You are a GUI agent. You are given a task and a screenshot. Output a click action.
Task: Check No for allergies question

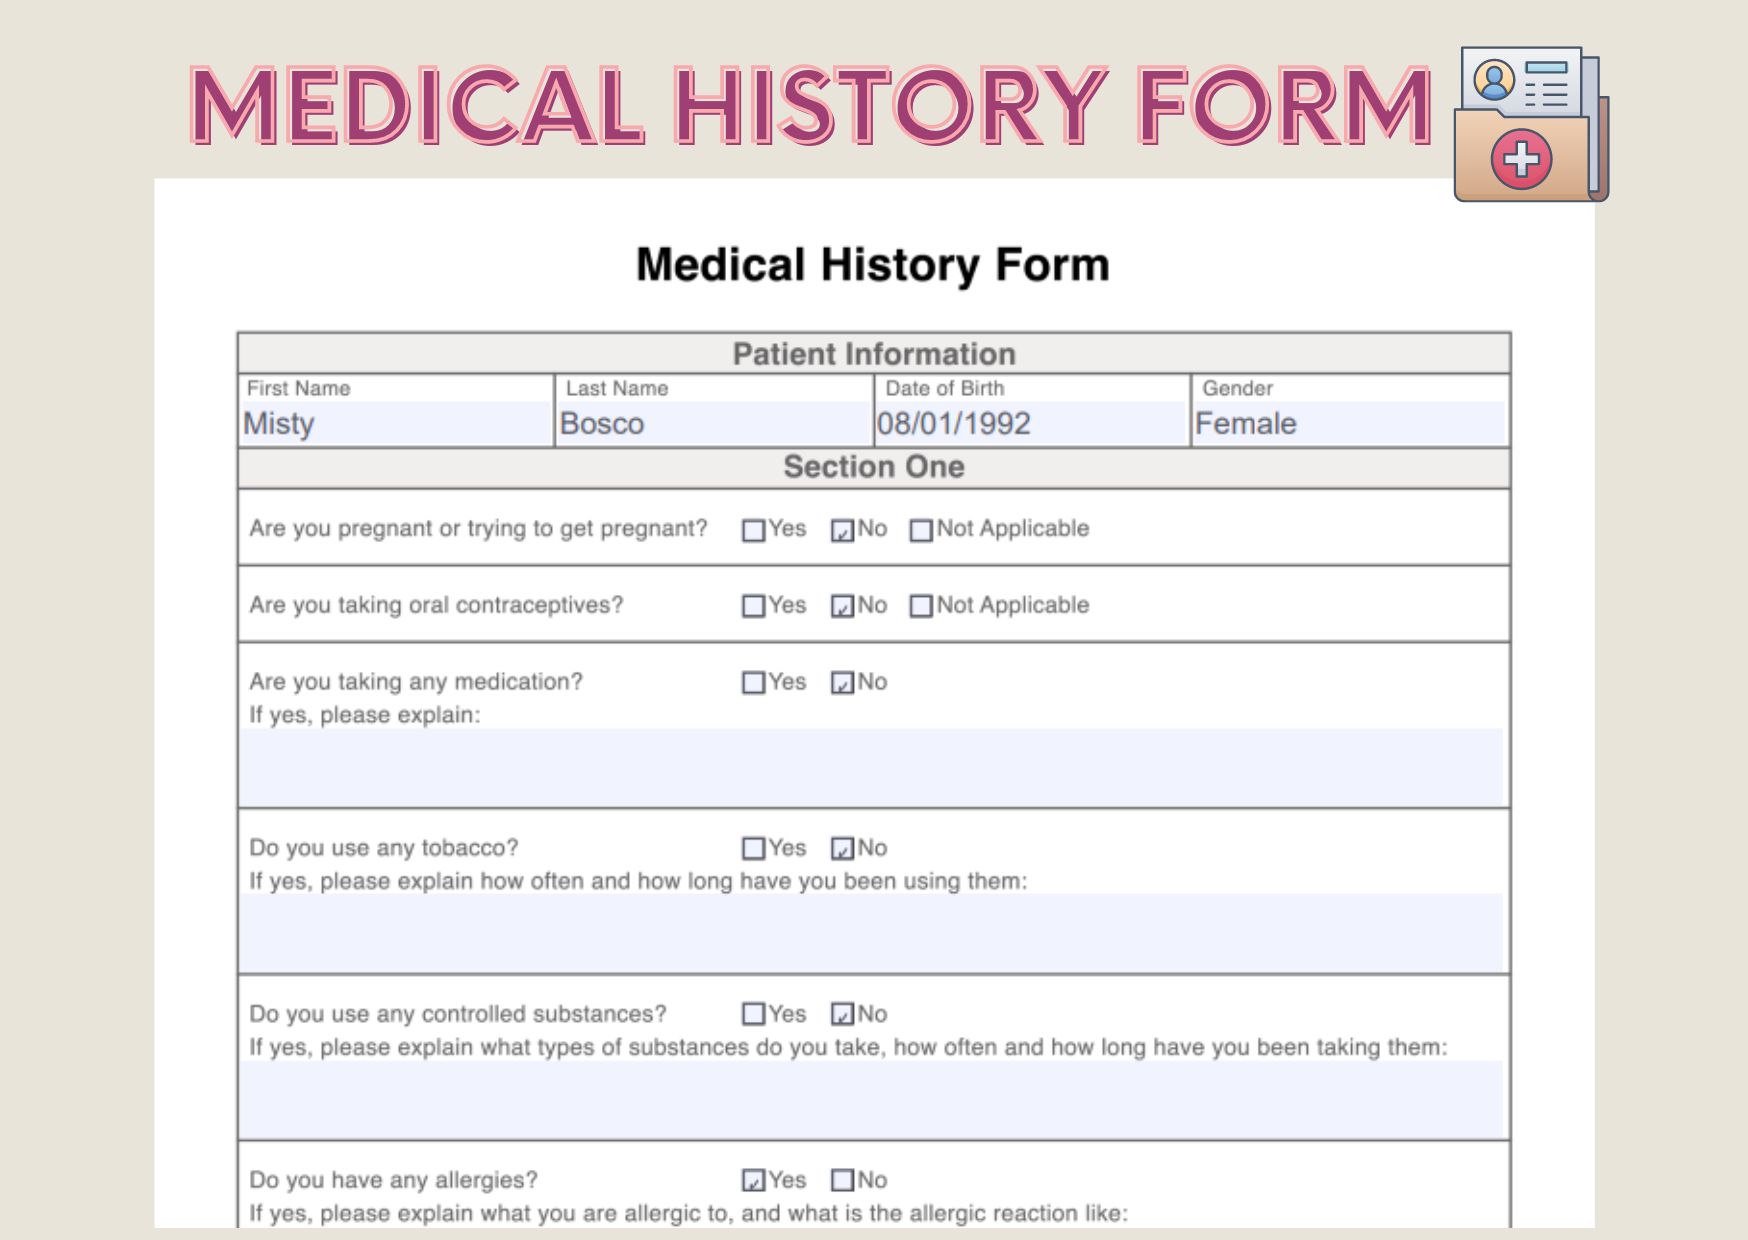842,1181
